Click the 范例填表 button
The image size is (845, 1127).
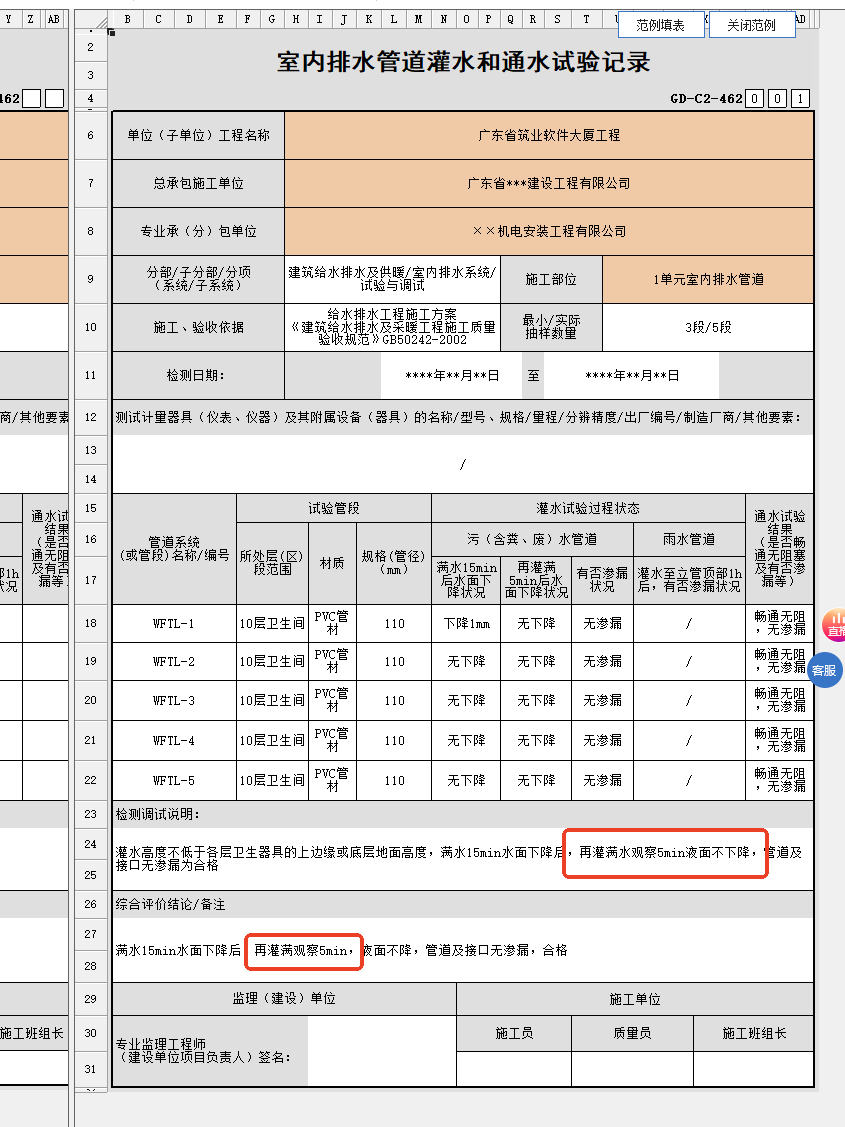(x=660, y=25)
